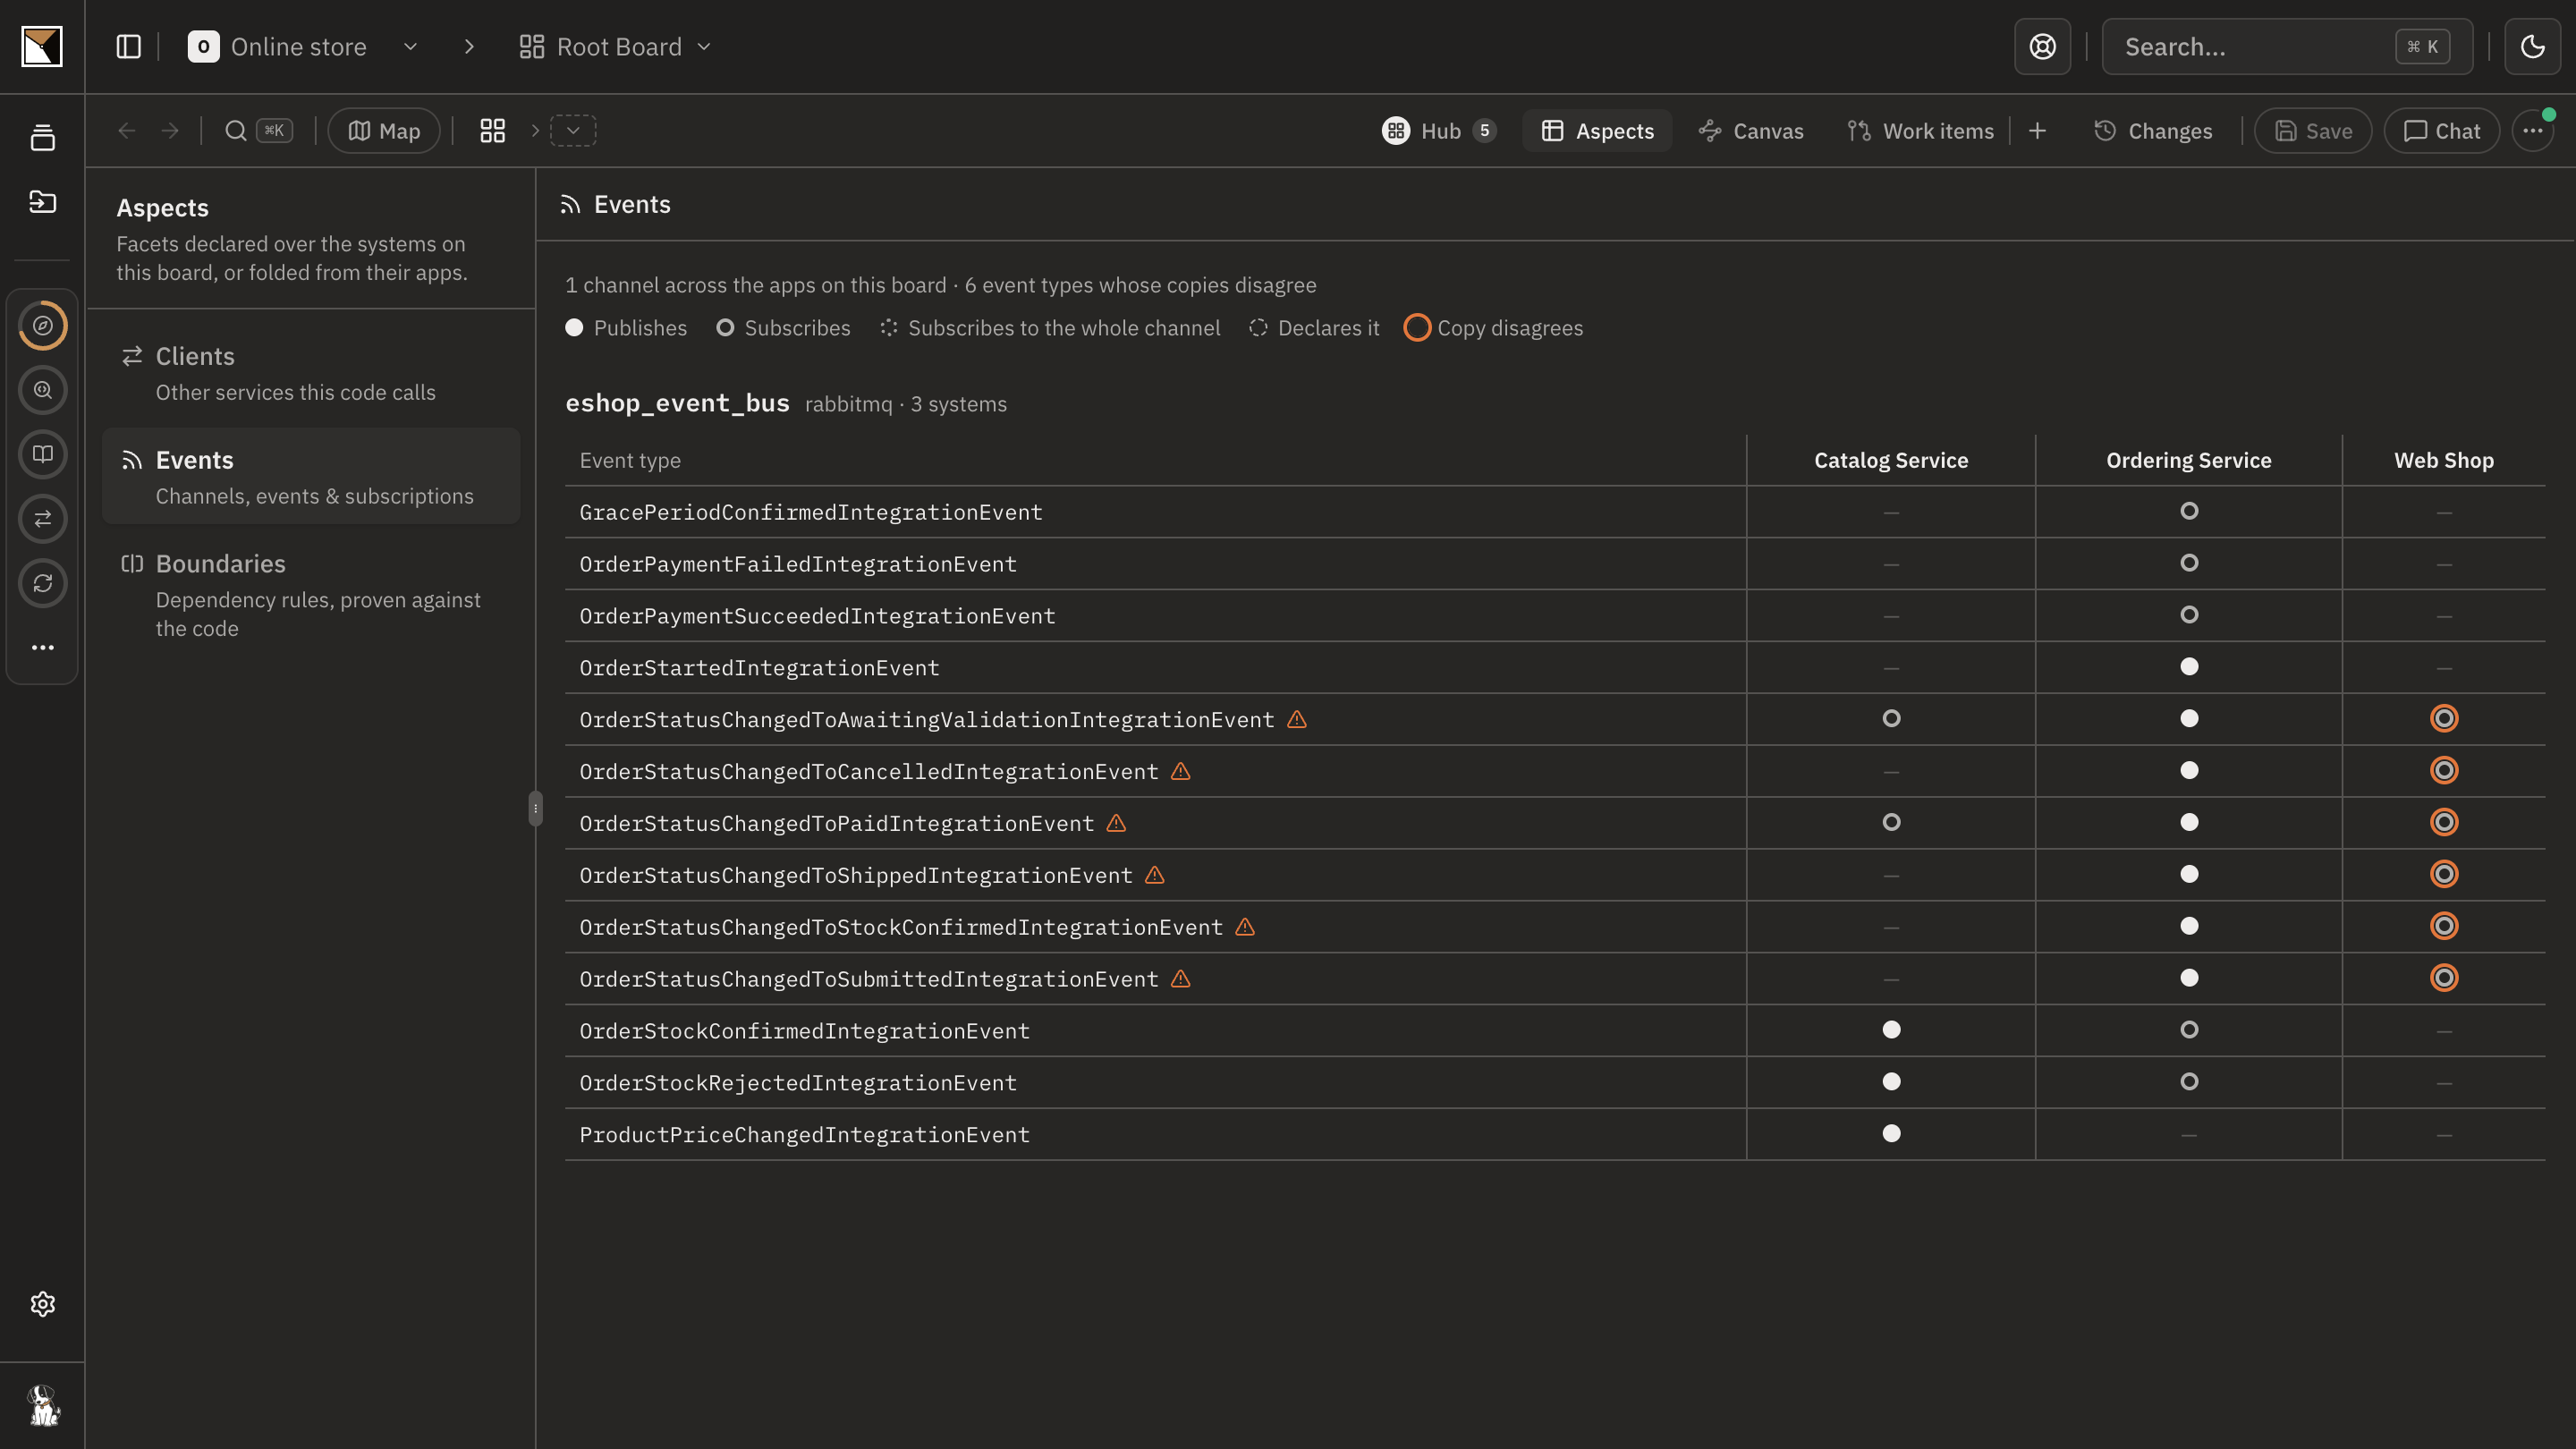The height and width of the screenshot is (1449, 2576).
Task: Click the stacked layers sidebar icon
Action: click(x=42, y=138)
